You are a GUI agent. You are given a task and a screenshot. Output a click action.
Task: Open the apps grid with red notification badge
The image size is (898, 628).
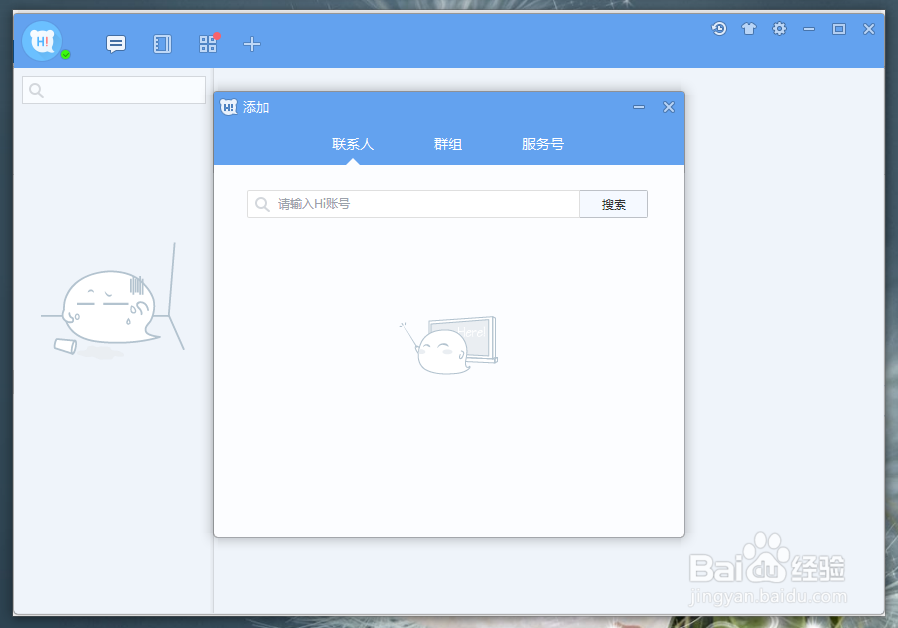(x=207, y=44)
